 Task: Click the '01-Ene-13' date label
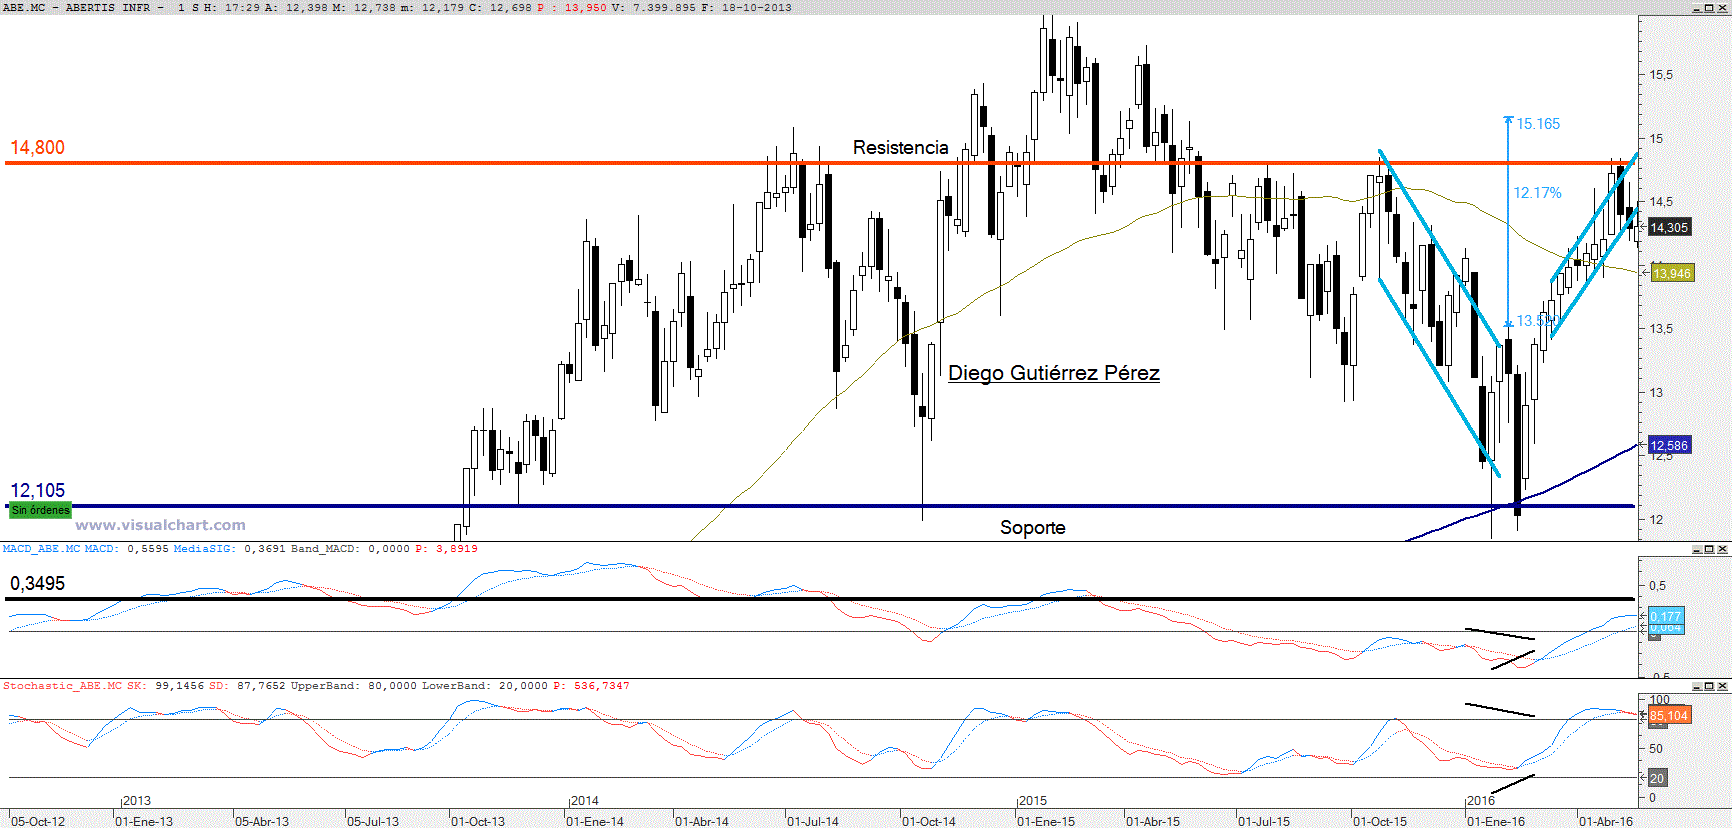(x=144, y=821)
